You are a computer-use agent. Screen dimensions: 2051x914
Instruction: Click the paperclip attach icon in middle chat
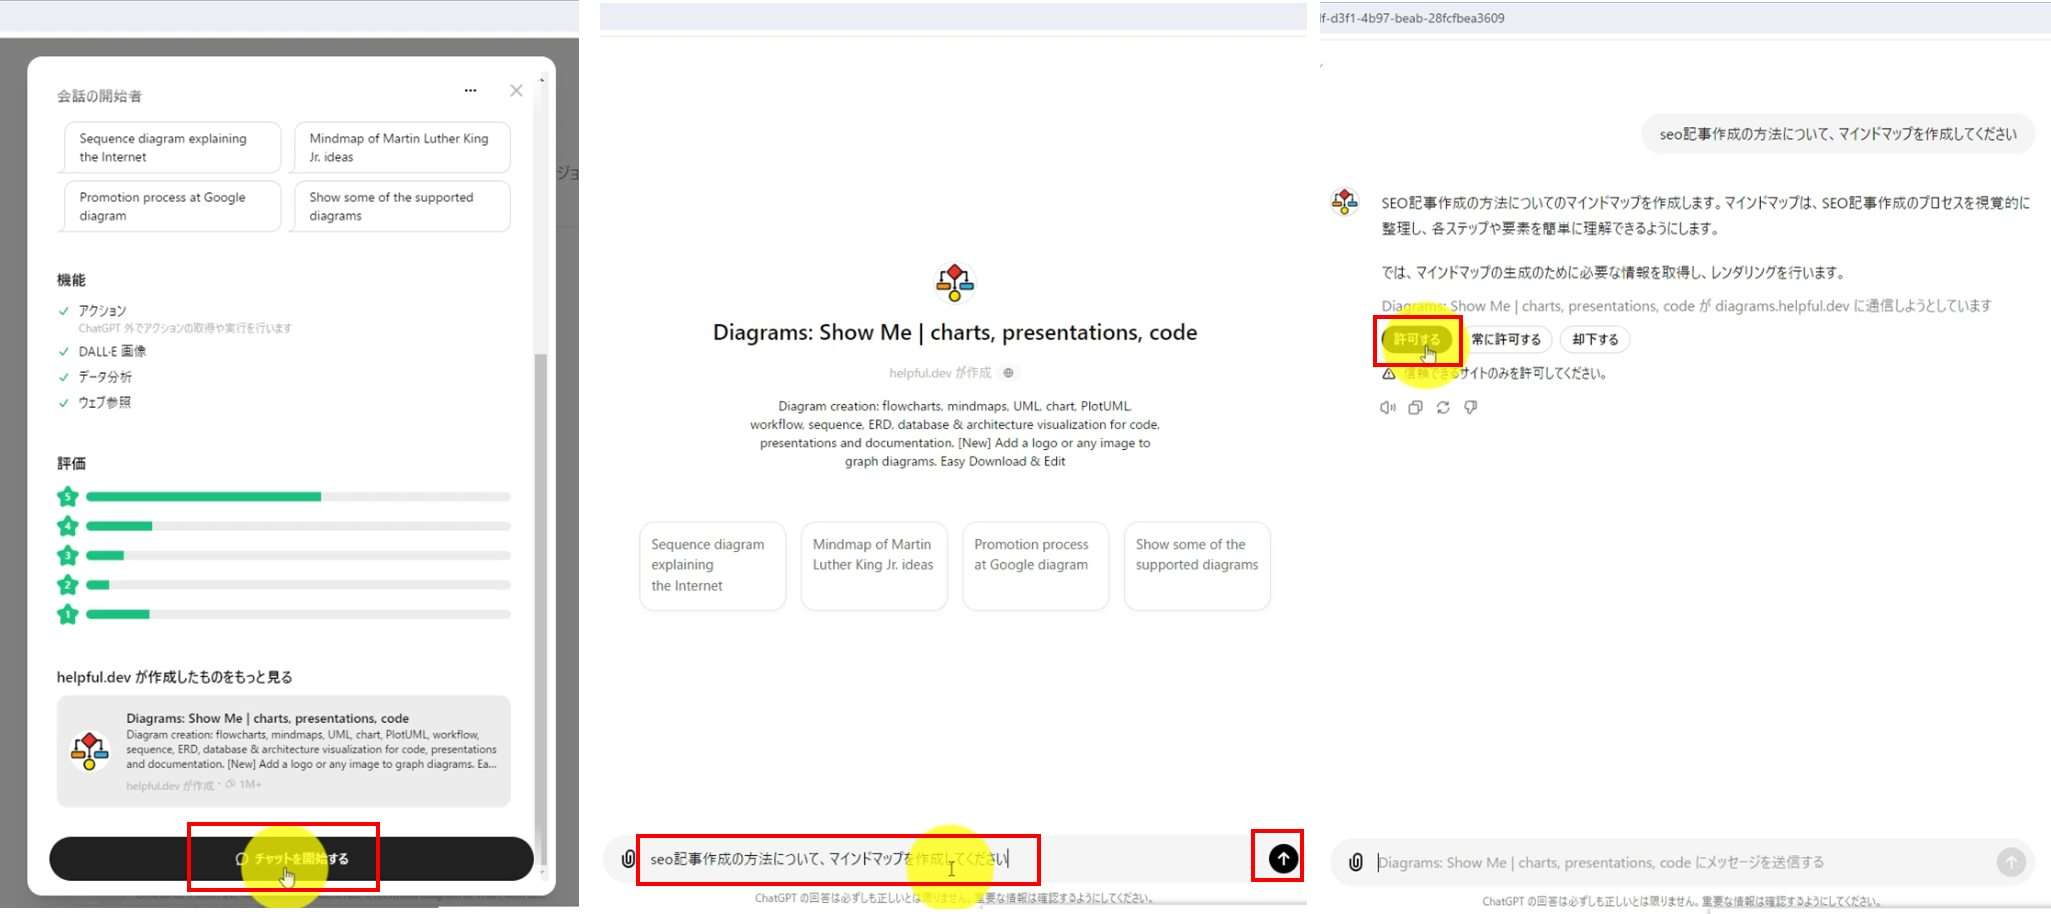click(x=628, y=859)
